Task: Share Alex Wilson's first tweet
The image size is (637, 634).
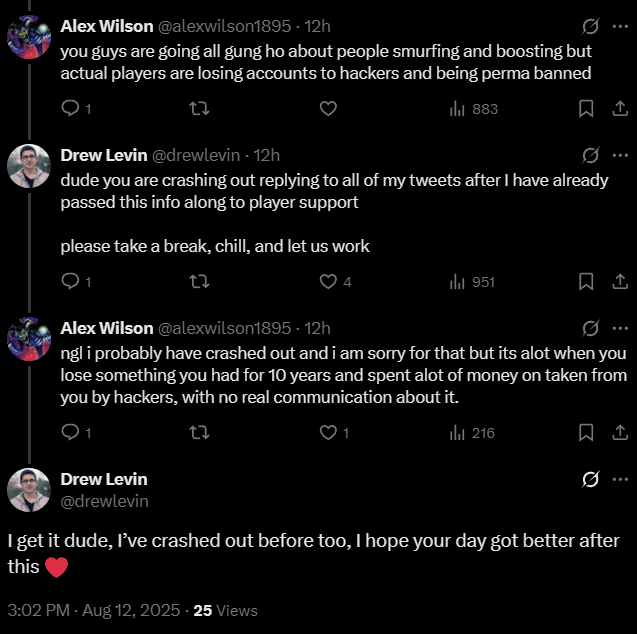Action: point(619,109)
